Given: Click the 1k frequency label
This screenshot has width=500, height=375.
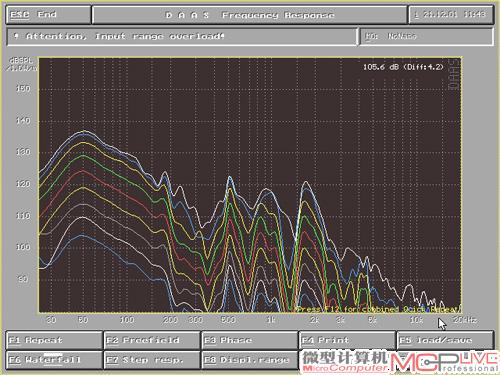Looking at the screenshot, I should pos(271,320).
